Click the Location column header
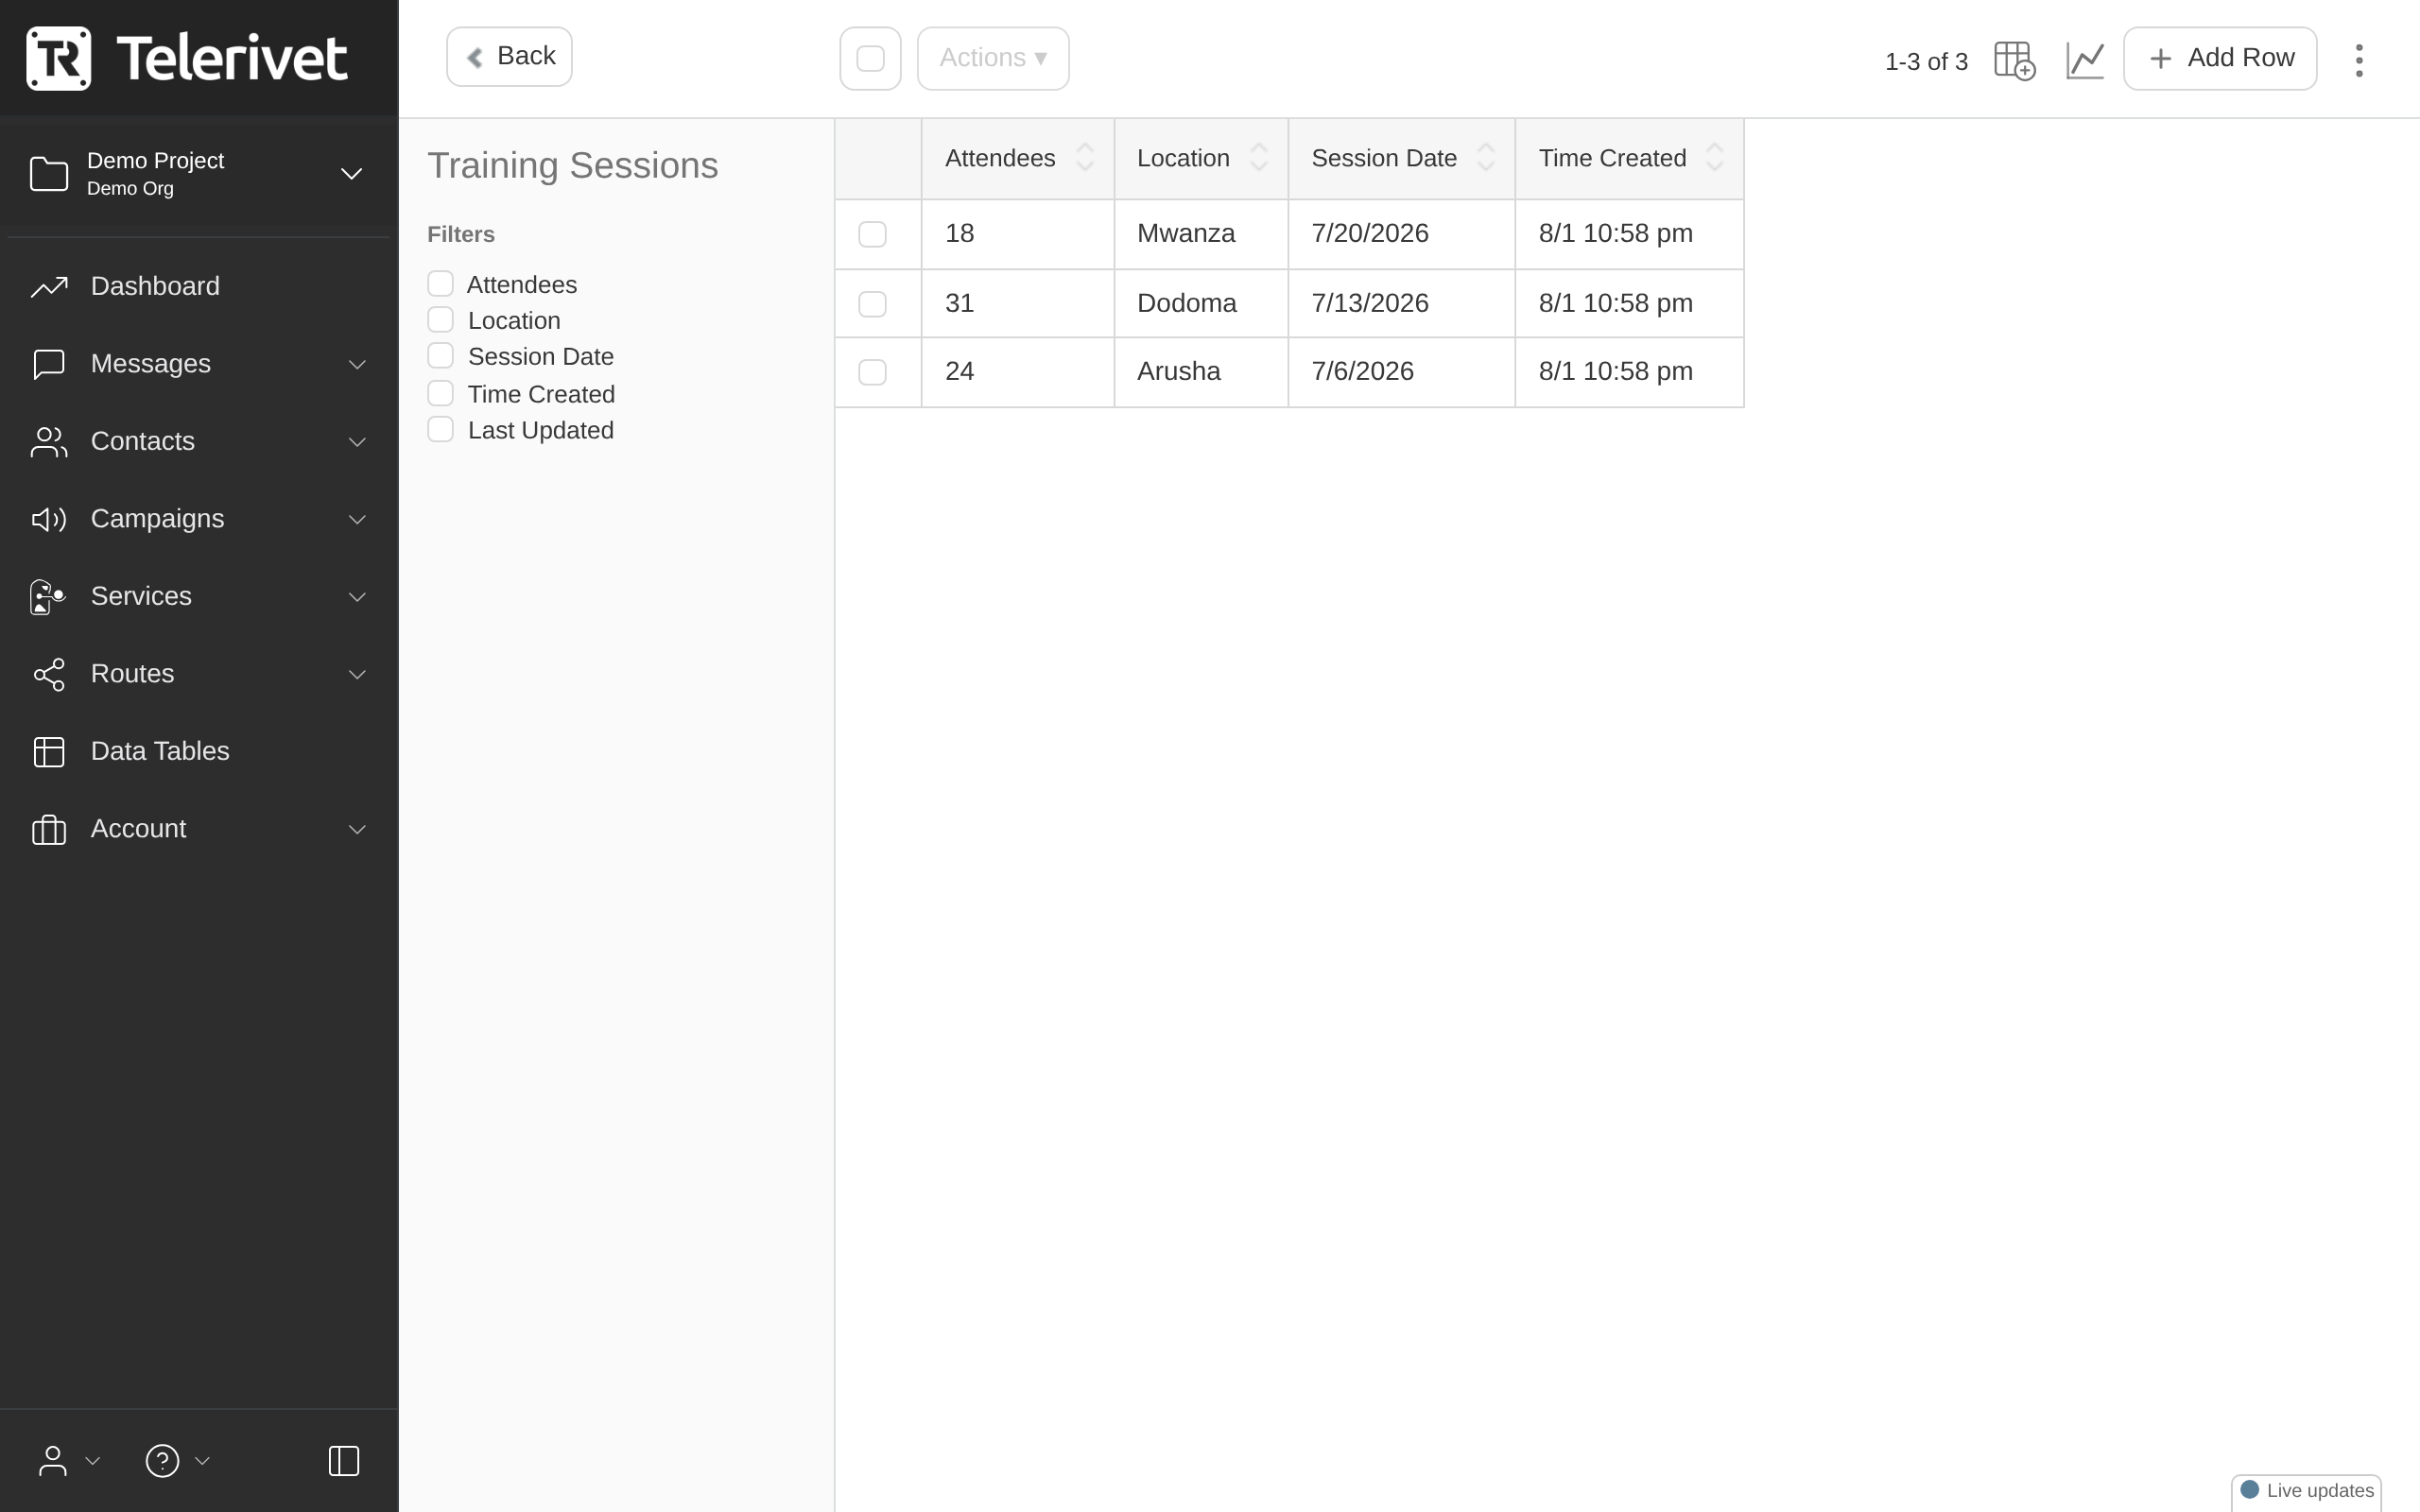2420x1512 pixels. point(1201,159)
